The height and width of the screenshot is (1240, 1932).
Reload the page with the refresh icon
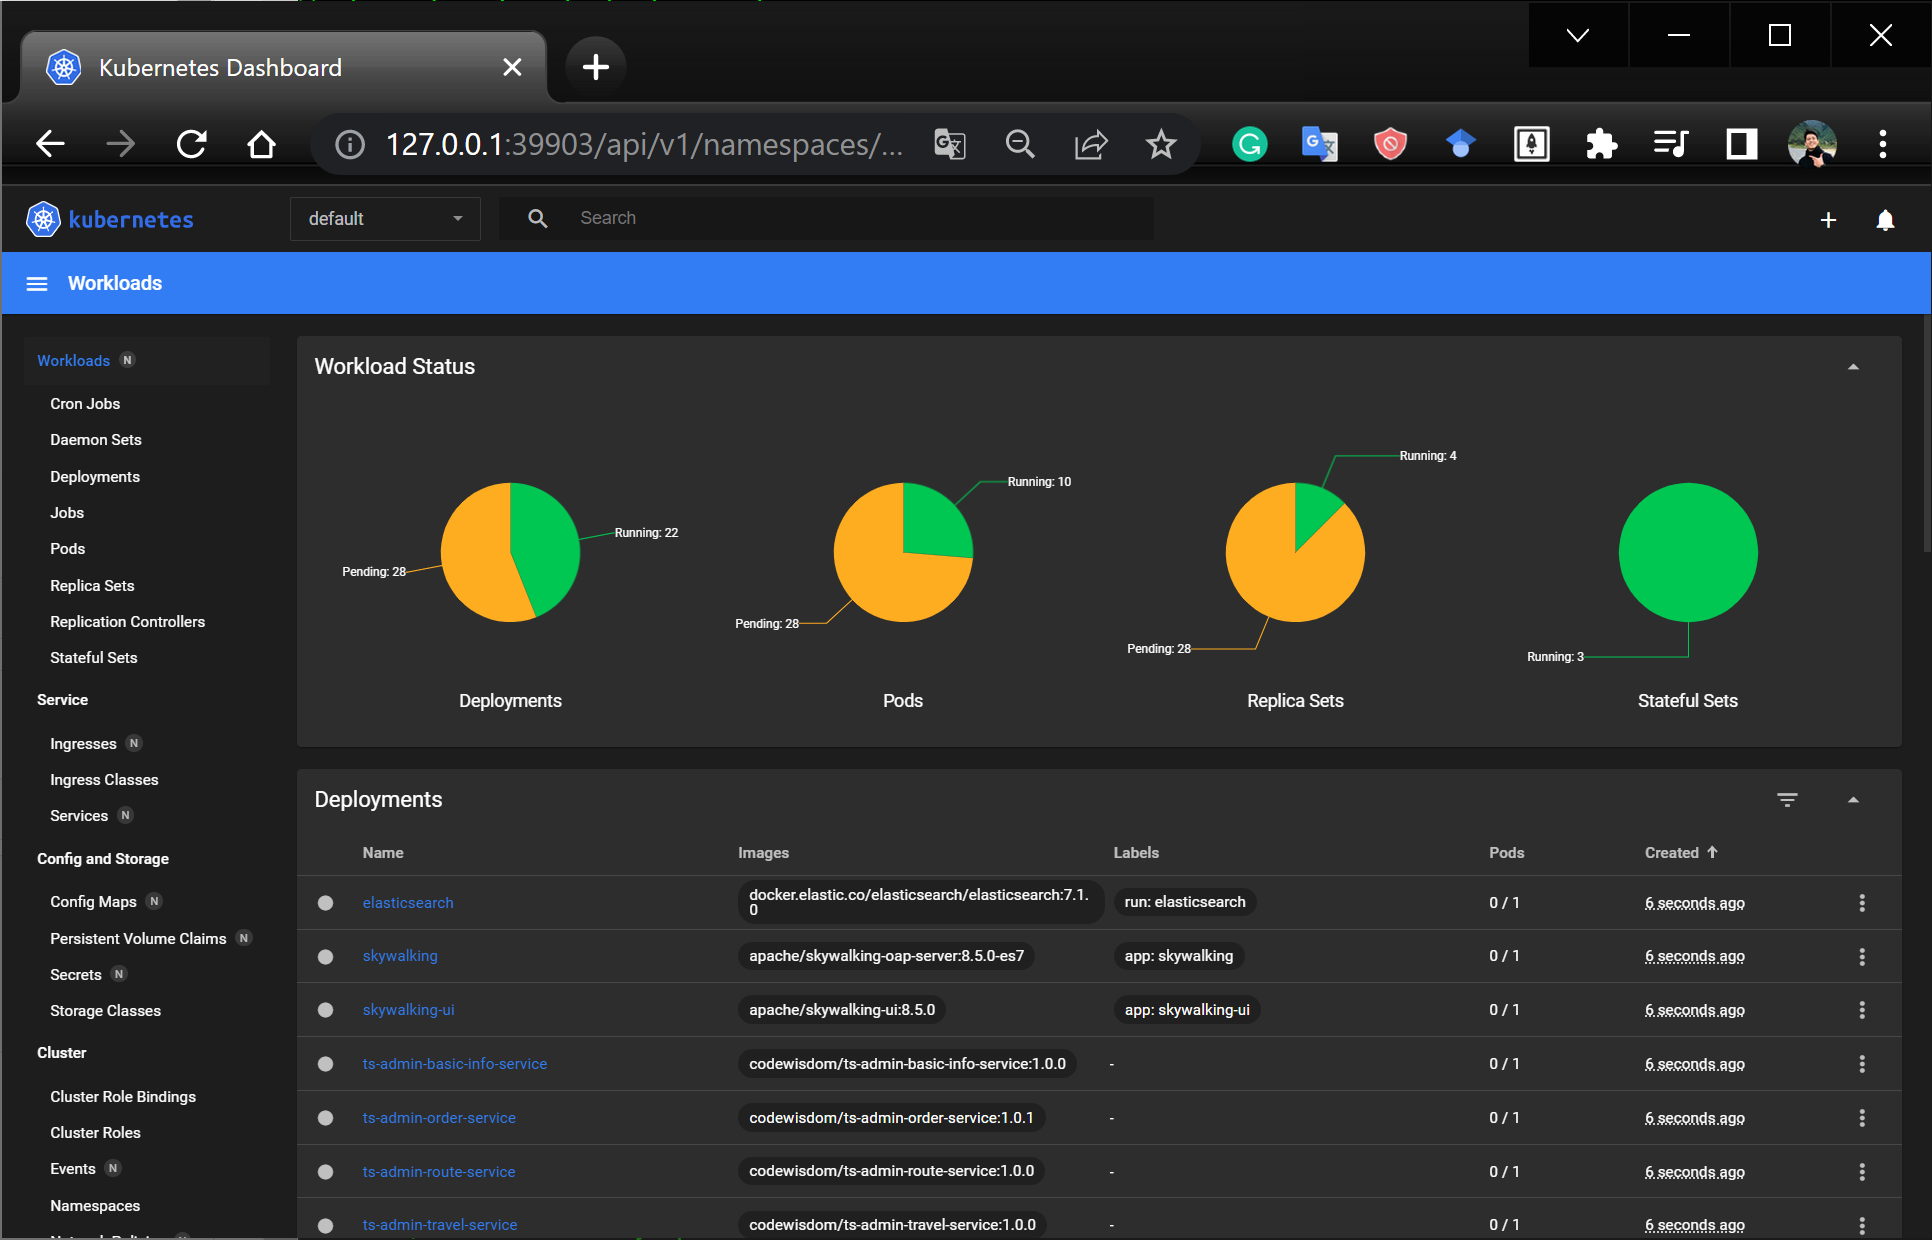point(191,144)
